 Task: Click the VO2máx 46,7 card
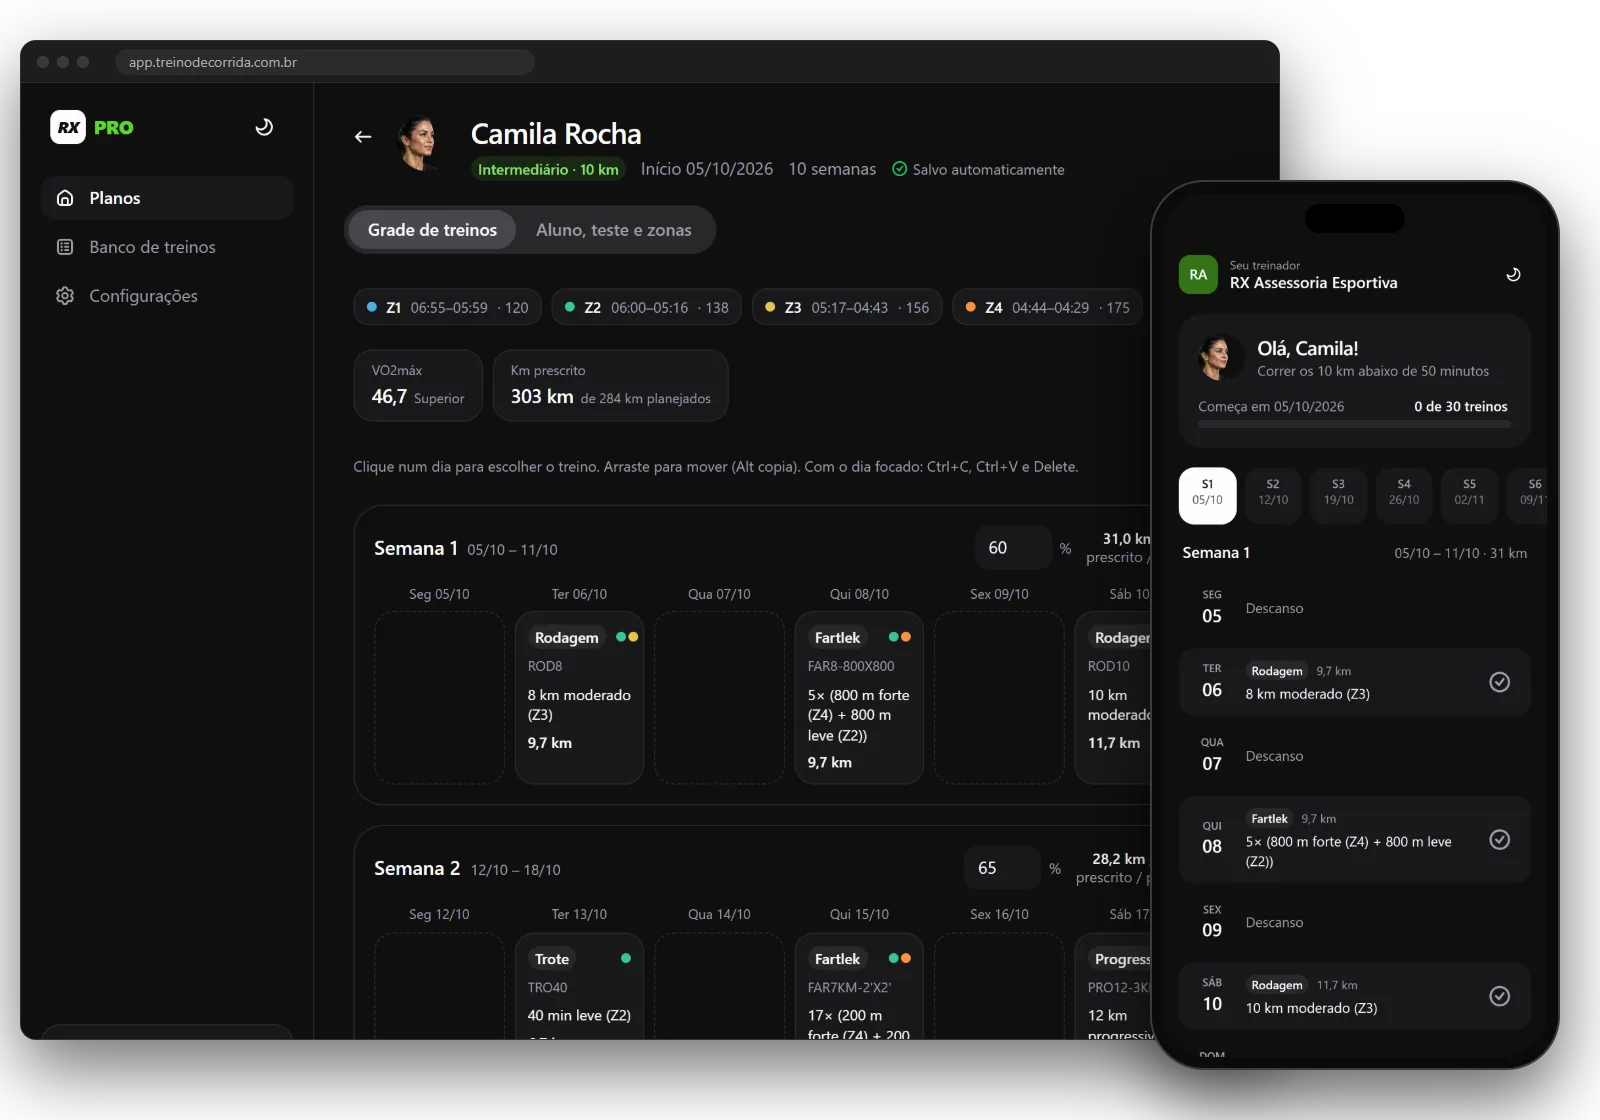(x=418, y=385)
